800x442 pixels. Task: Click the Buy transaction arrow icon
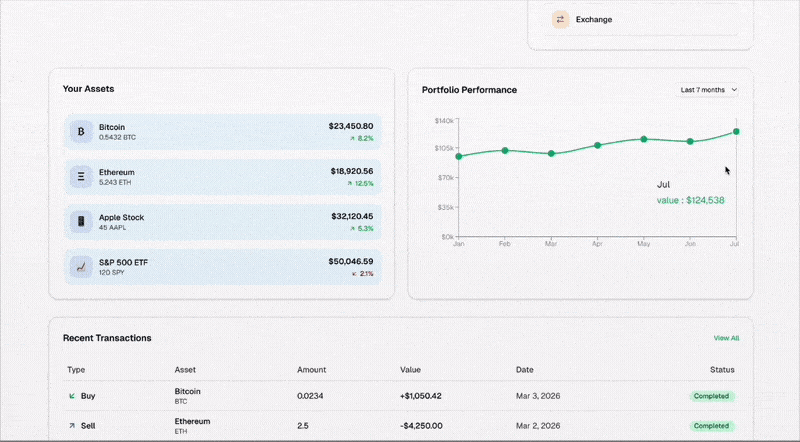click(71, 396)
